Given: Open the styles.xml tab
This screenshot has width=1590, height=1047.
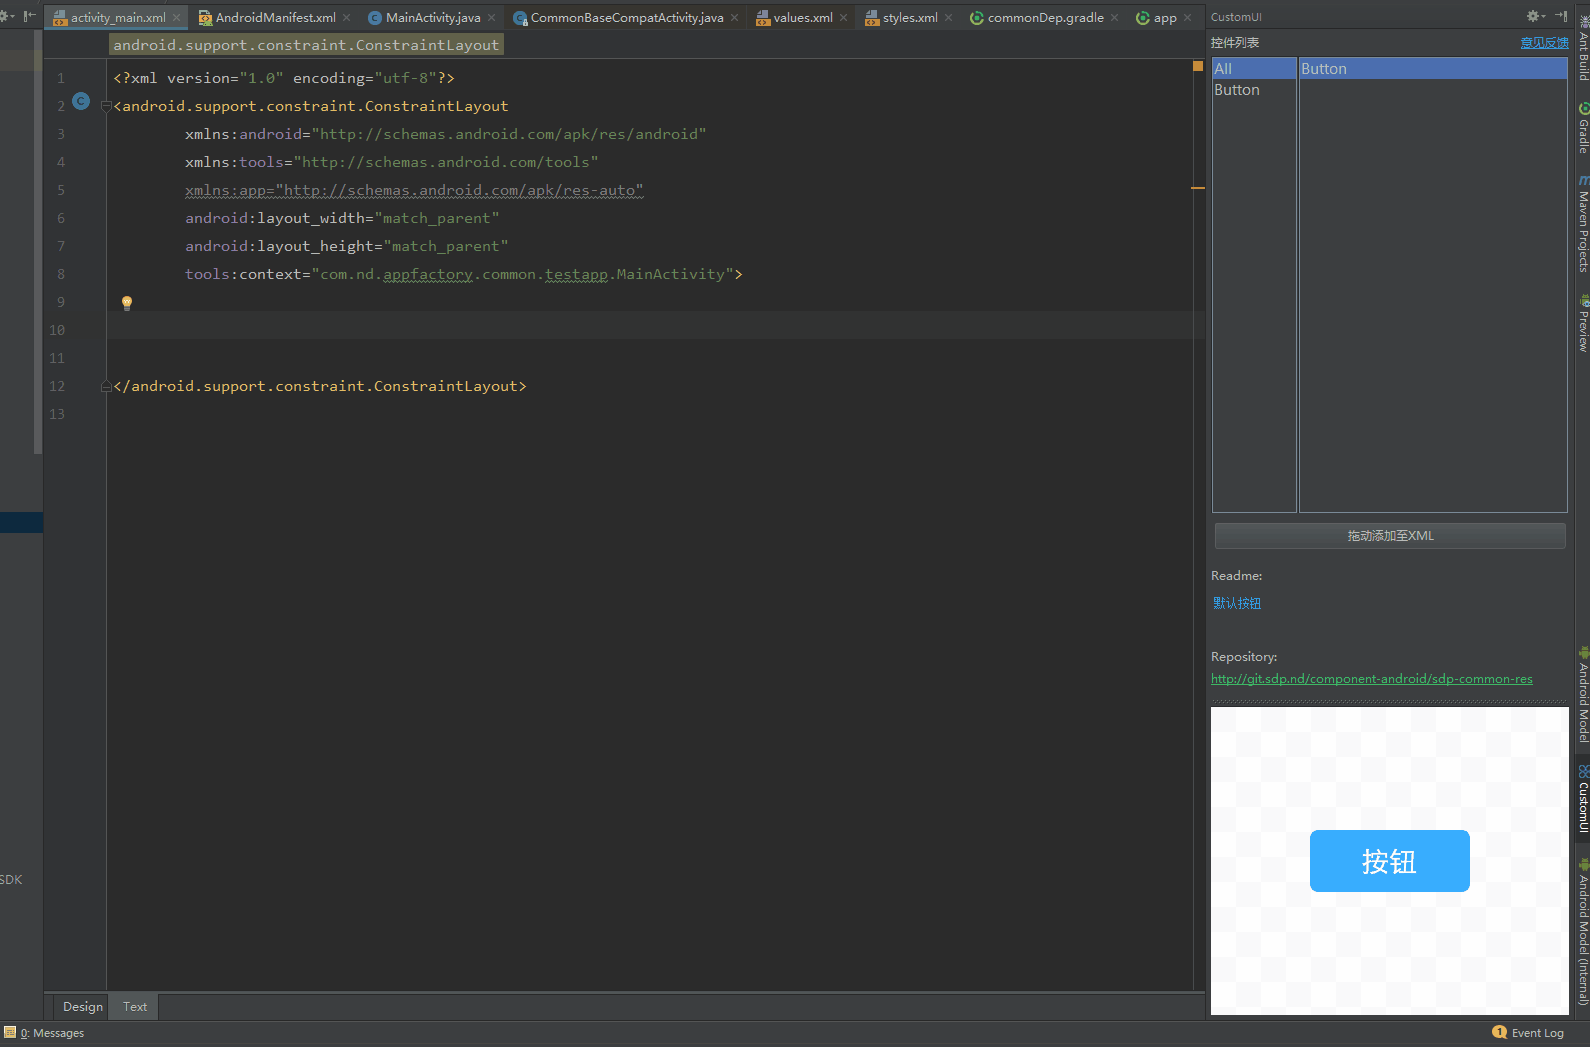Looking at the screenshot, I should coord(909,17).
